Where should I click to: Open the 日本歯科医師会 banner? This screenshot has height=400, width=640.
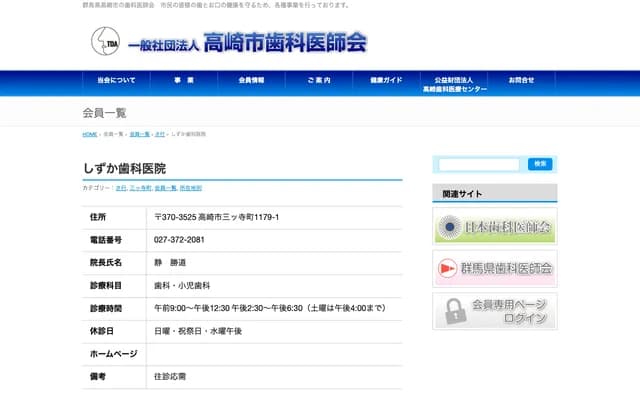pos(495,226)
